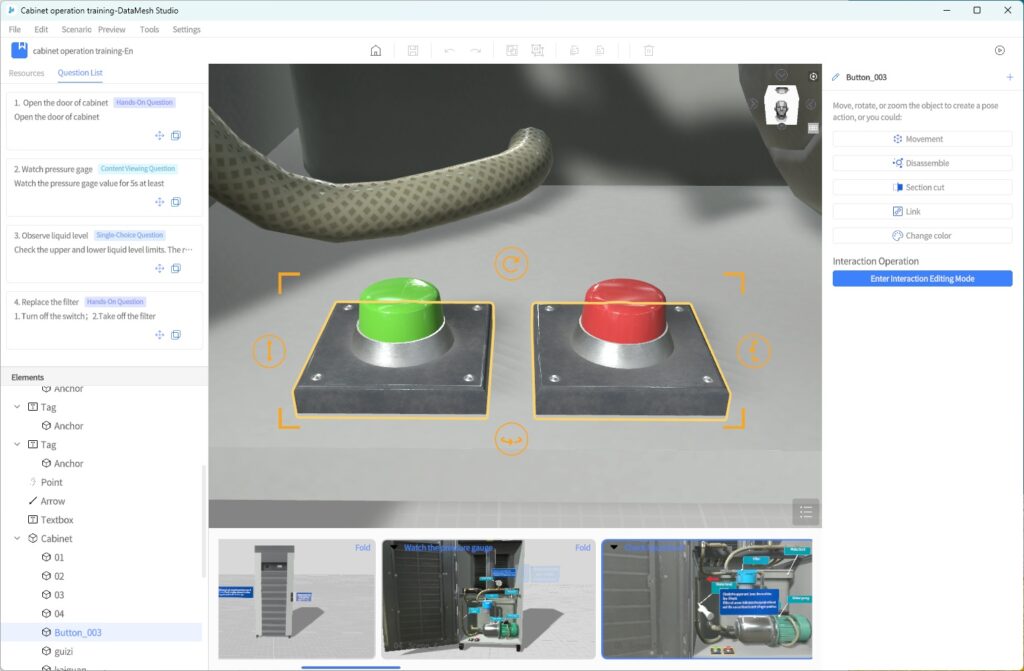Click the plus icon next to Button_003
This screenshot has width=1024, height=671.
pos(1009,77)
